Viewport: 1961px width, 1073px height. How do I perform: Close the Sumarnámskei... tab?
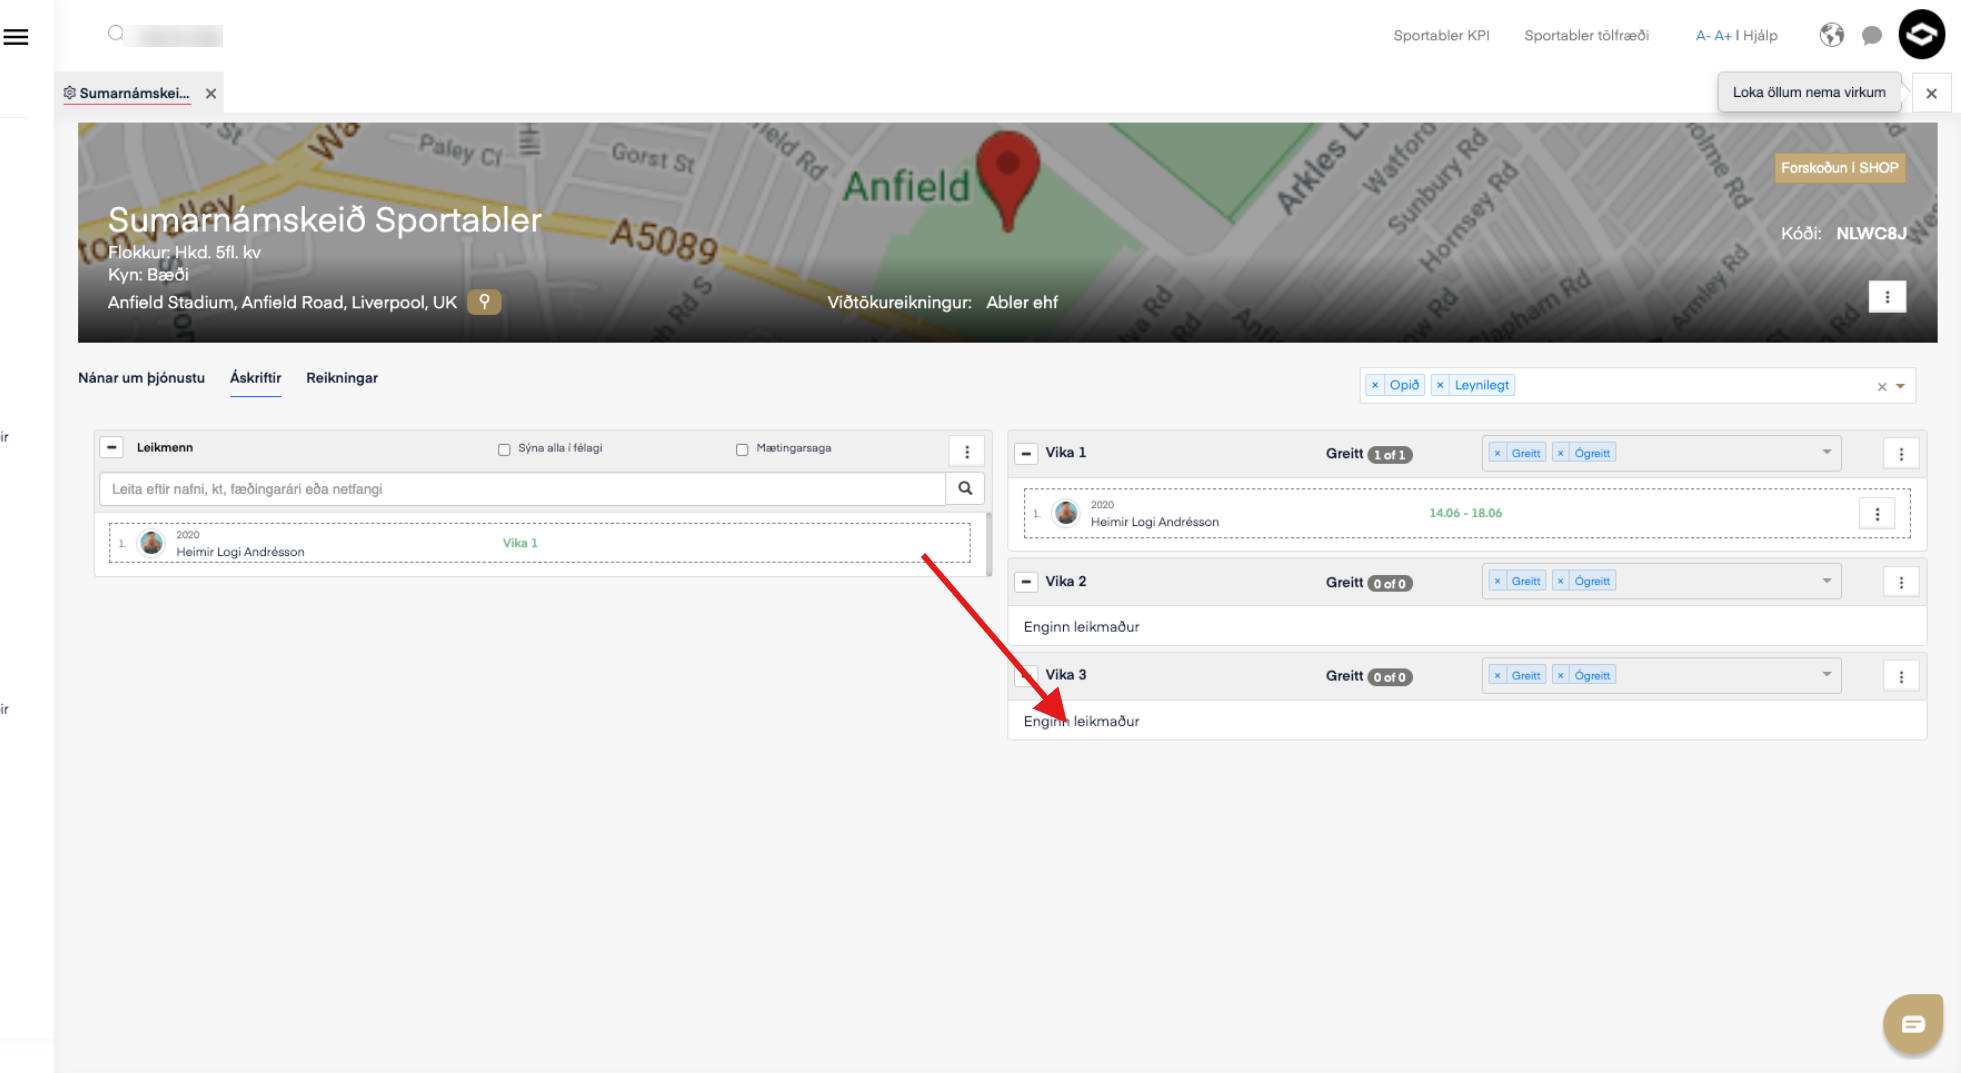(x=211, y=93)
